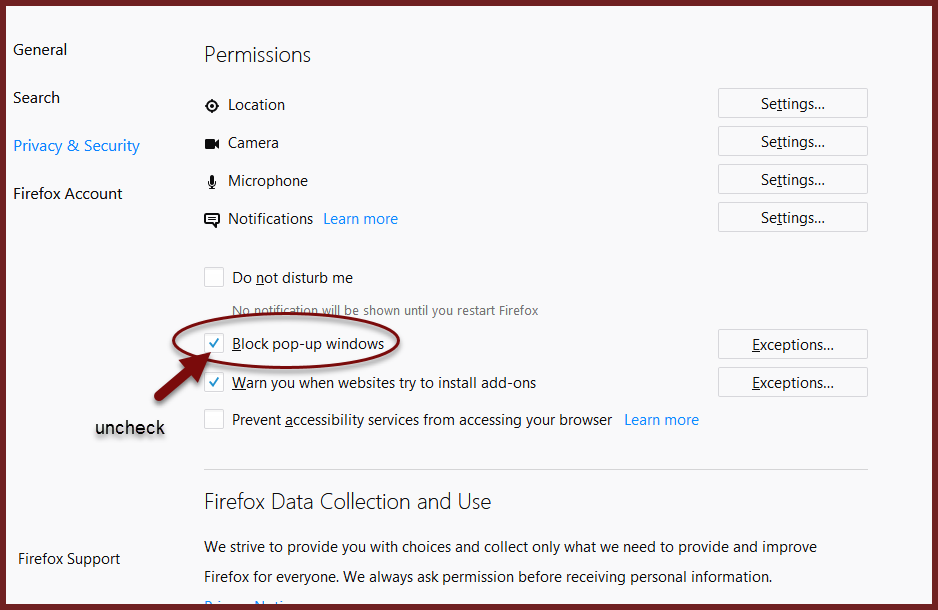
Task: Switch to the General preferences category
Action: tap(40, 50)
